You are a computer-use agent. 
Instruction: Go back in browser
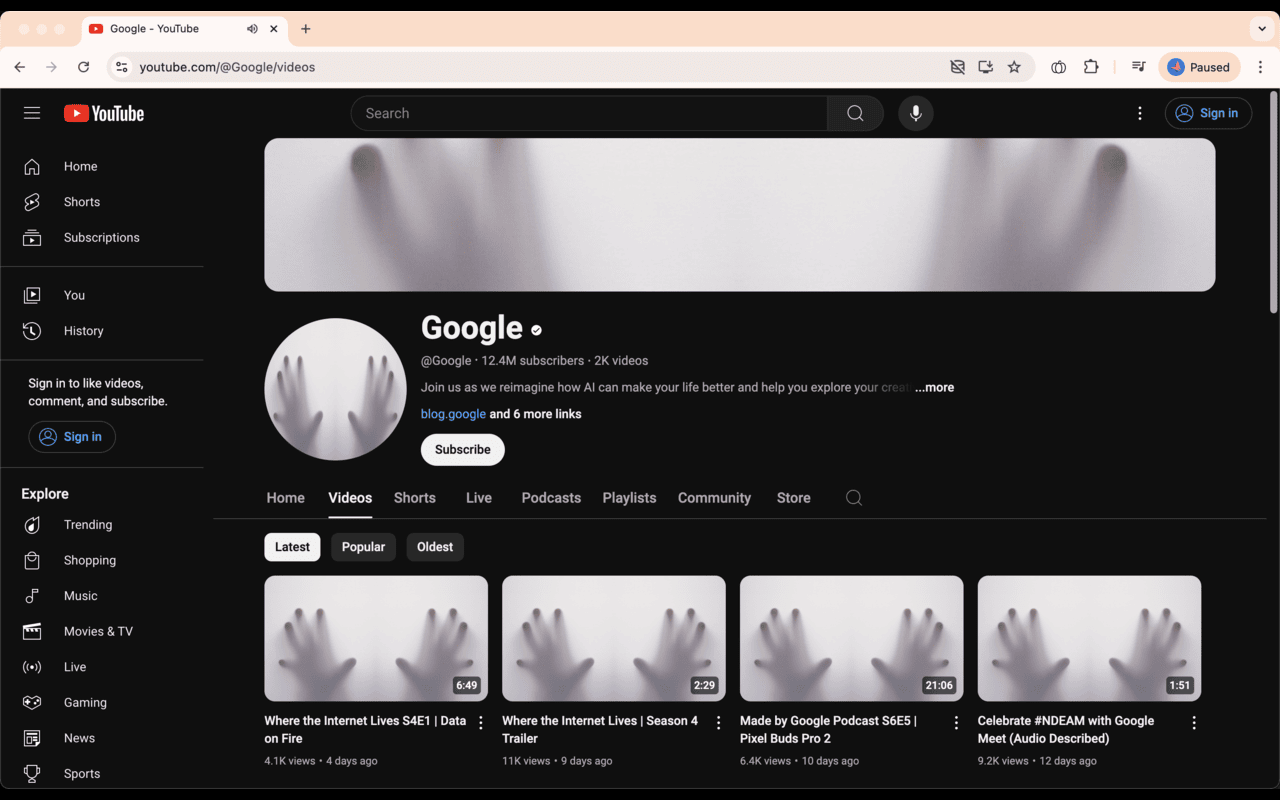[x=20, y=67]
